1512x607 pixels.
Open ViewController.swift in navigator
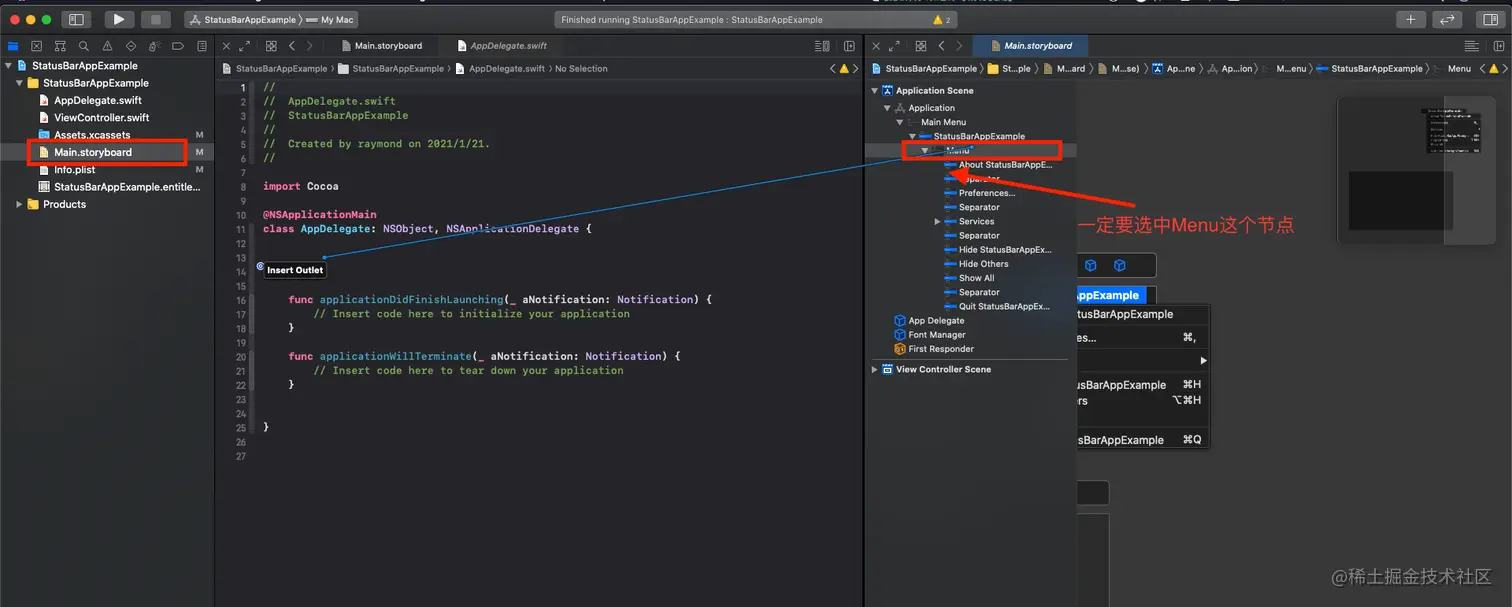click(101, 117)
